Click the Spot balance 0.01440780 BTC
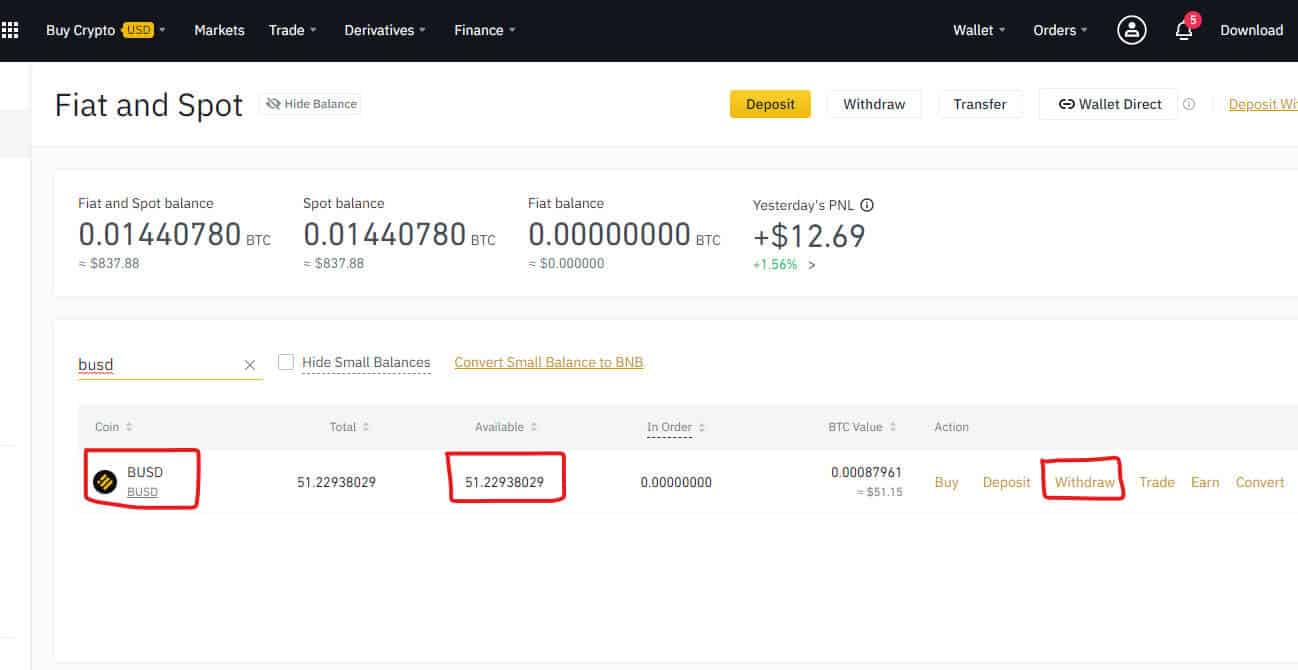Image resolution: width=1298 pixels, height=670 pixels. tap(399, 235)
